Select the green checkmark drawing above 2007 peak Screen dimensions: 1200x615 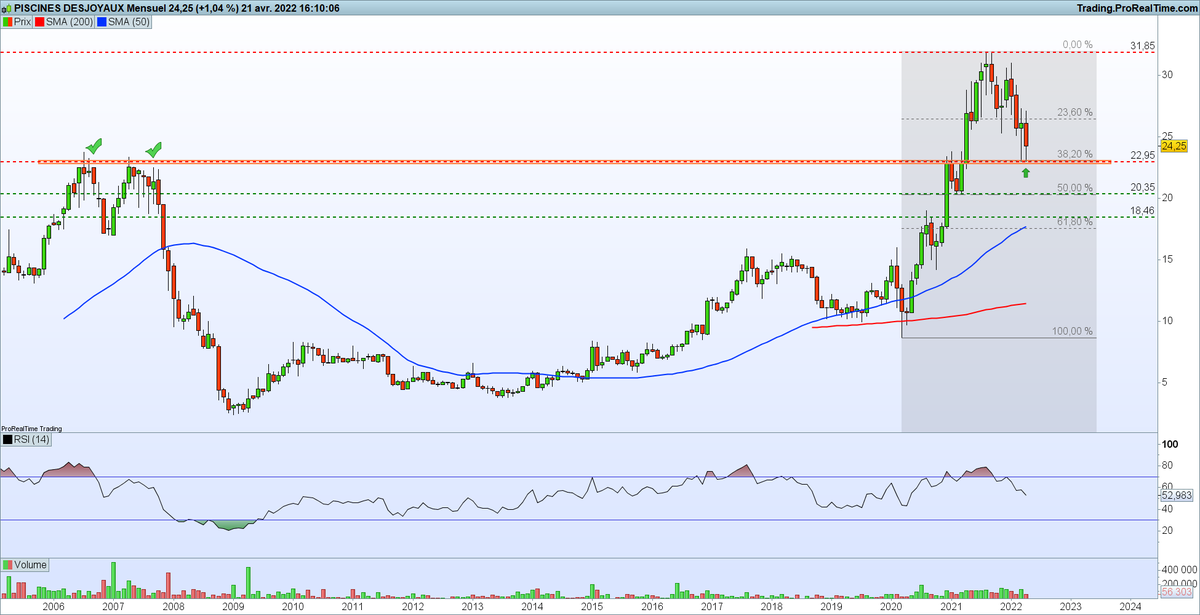(153, 150)
